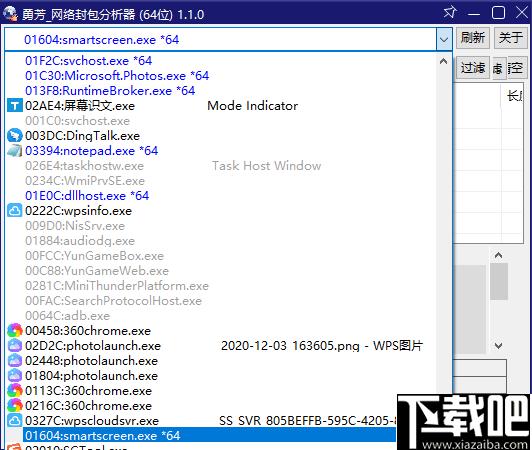532x450 pixels.
Task: Click the 关于 about button
Action: pos(511,37)
